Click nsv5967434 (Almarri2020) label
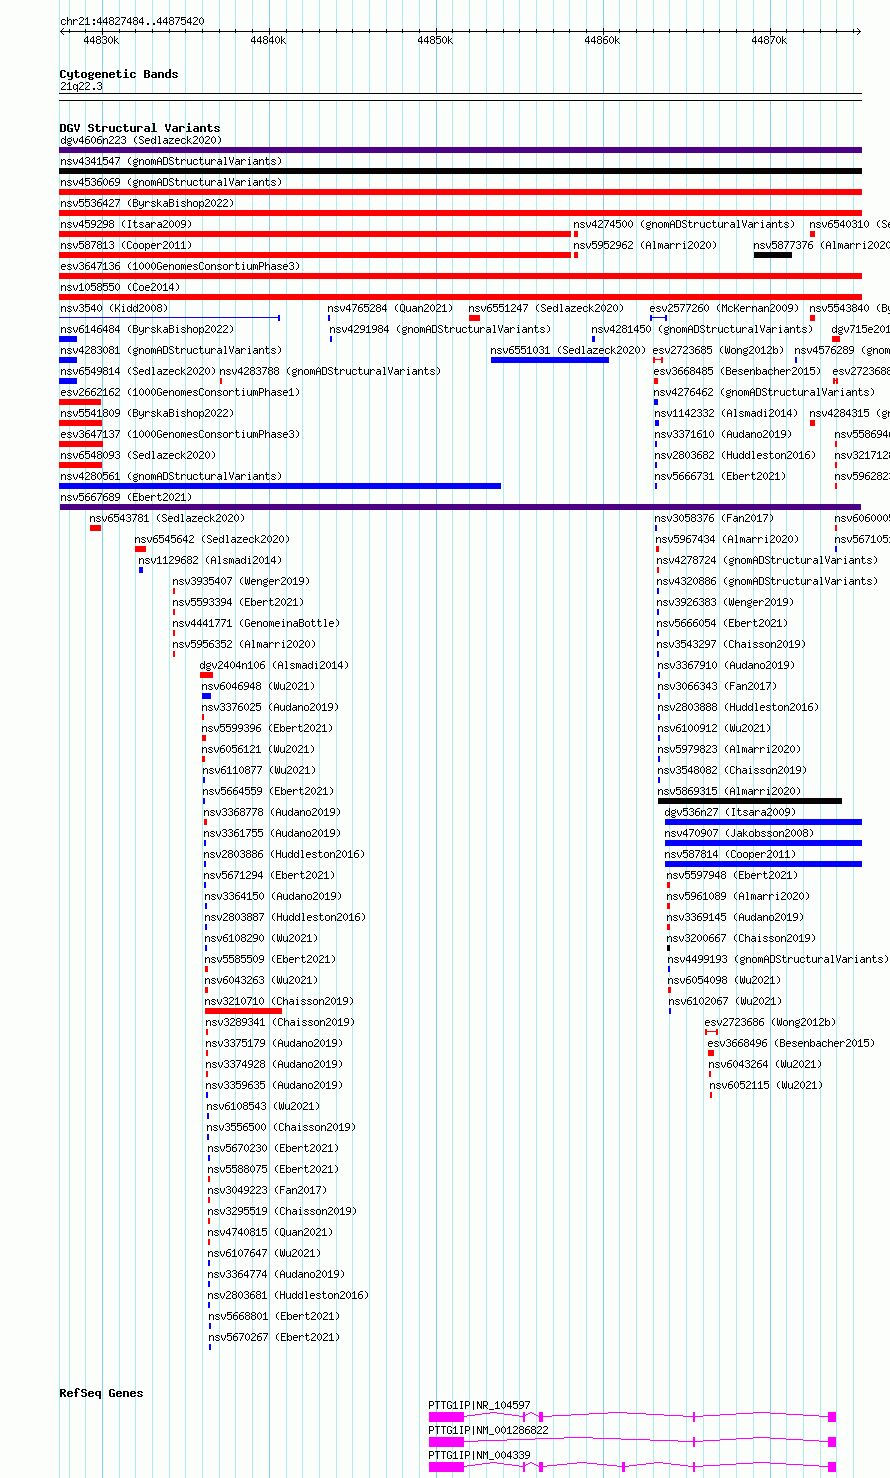The height and width of the screenshot is (1478, 890). click(x=727, y=539)
